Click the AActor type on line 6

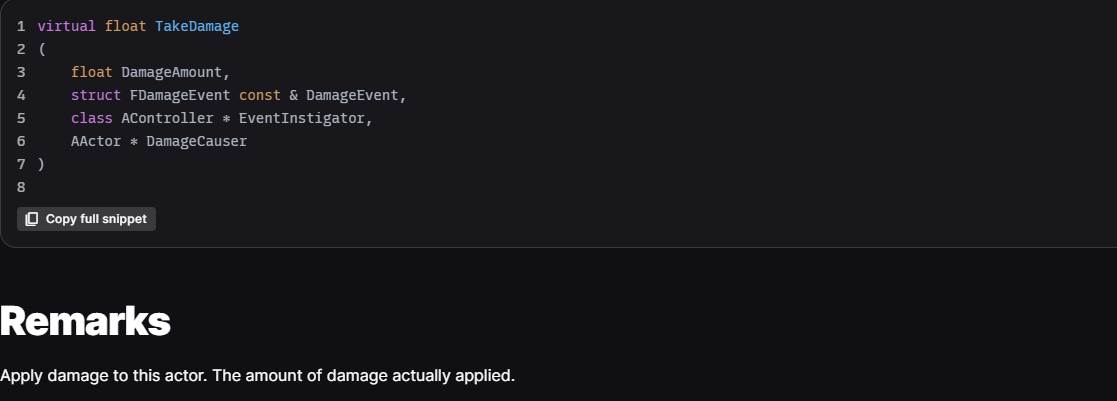[96, 141]
